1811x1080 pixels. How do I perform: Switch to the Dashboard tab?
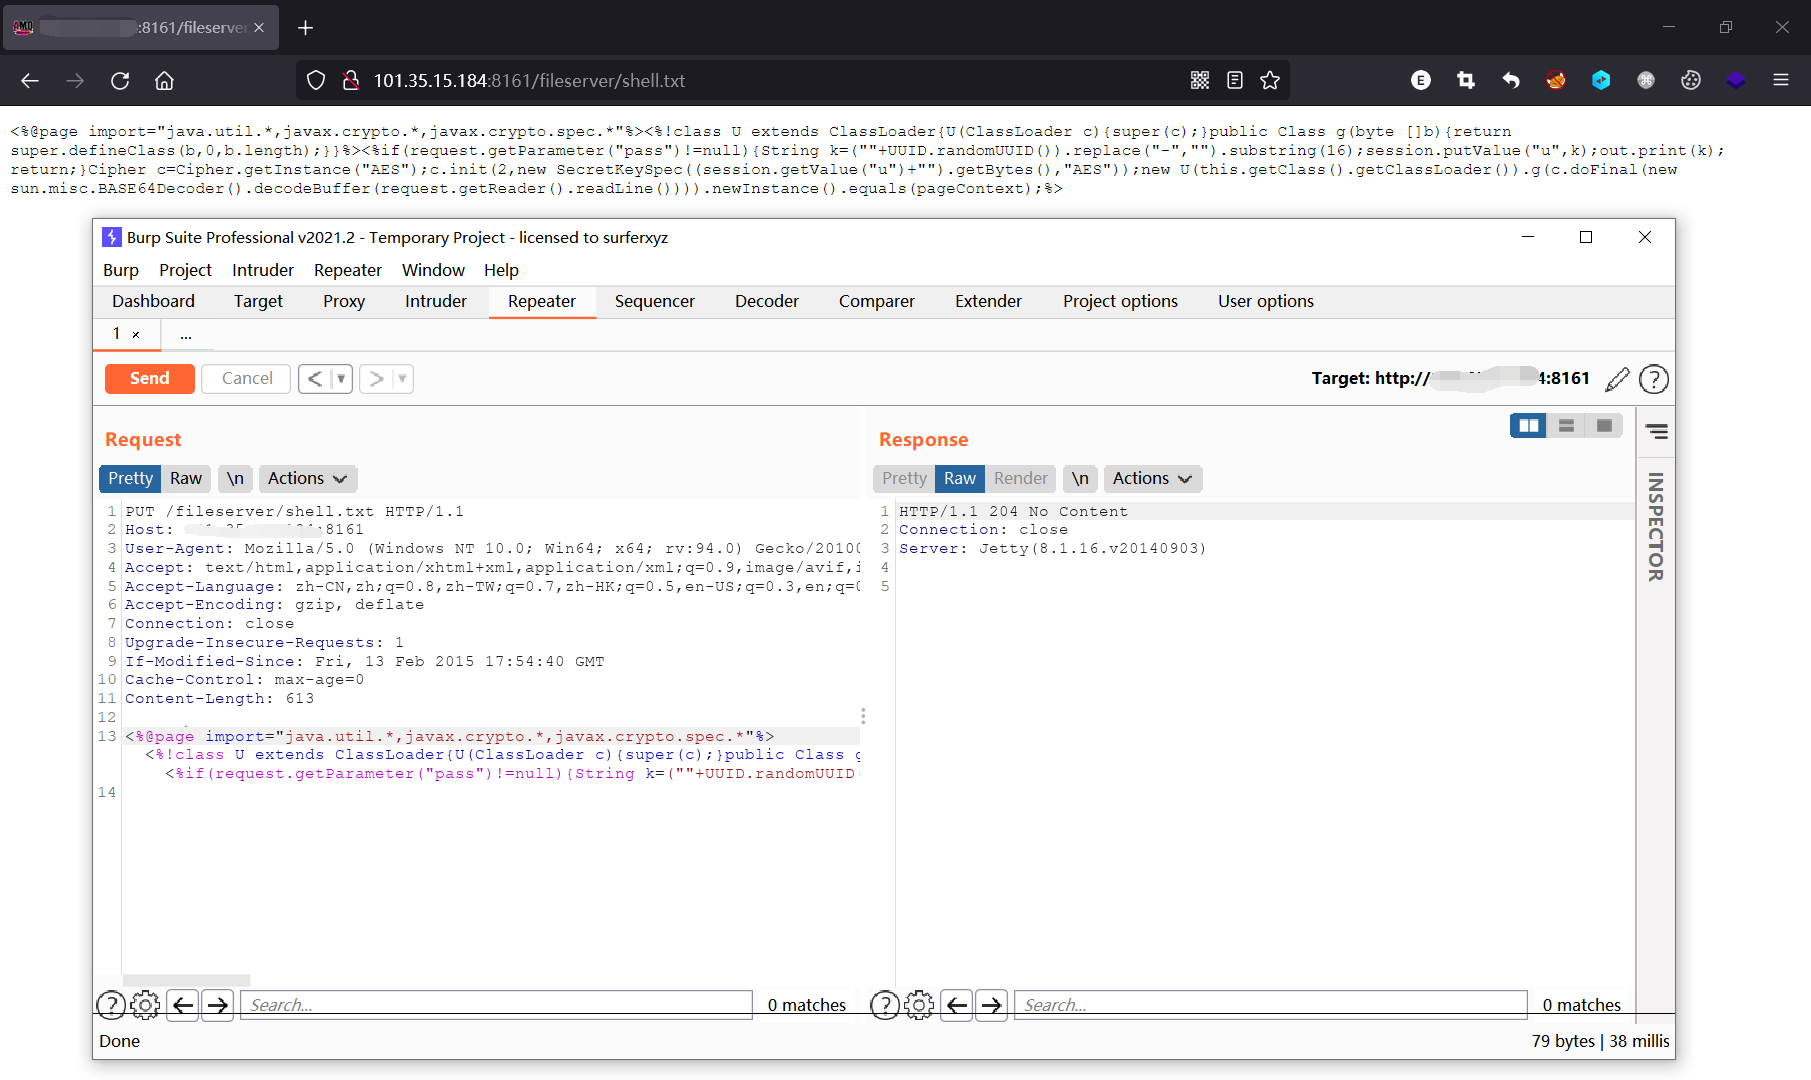click(x=153, y=302)
